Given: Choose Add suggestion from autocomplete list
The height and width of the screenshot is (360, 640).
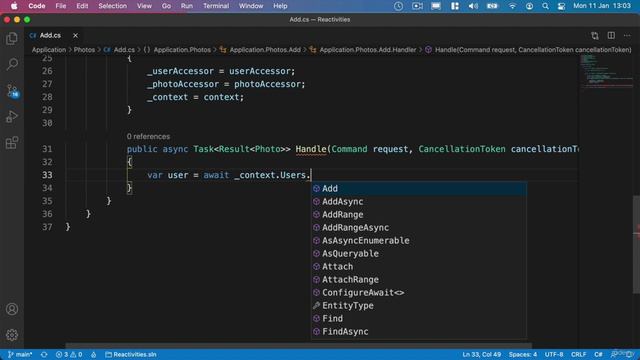Looking at the screenshot, I should pos(419,189).
